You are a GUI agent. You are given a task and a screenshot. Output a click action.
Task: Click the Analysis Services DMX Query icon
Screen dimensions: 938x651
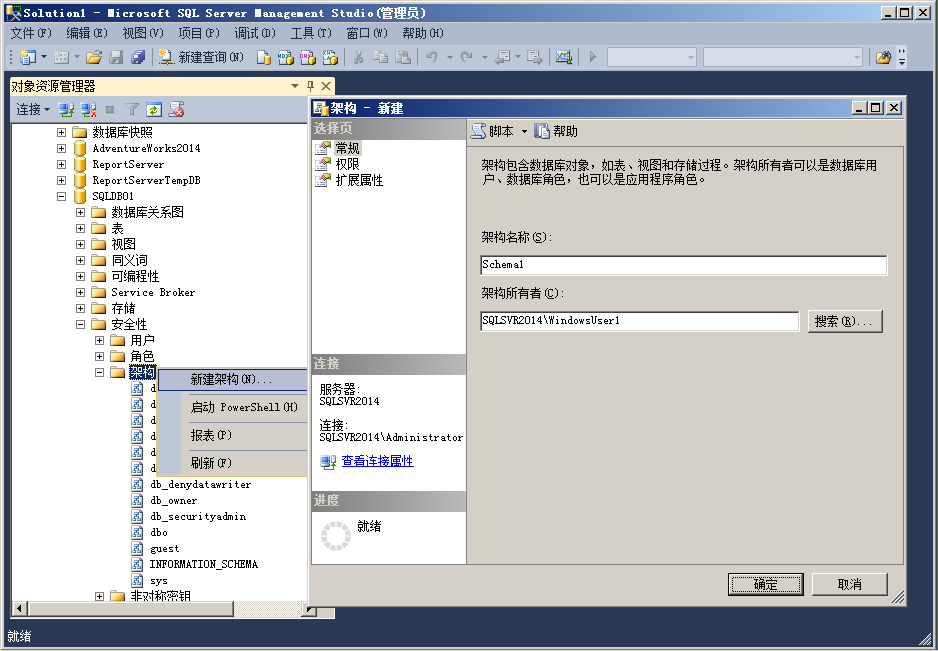pos(307,57)
